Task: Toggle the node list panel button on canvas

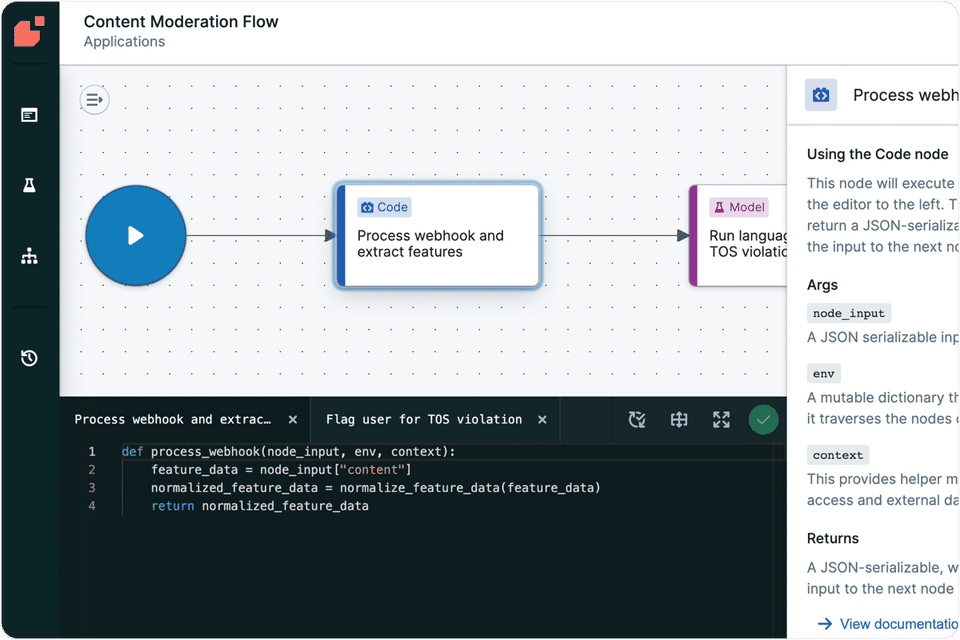Action: click(x=94, y=99)
